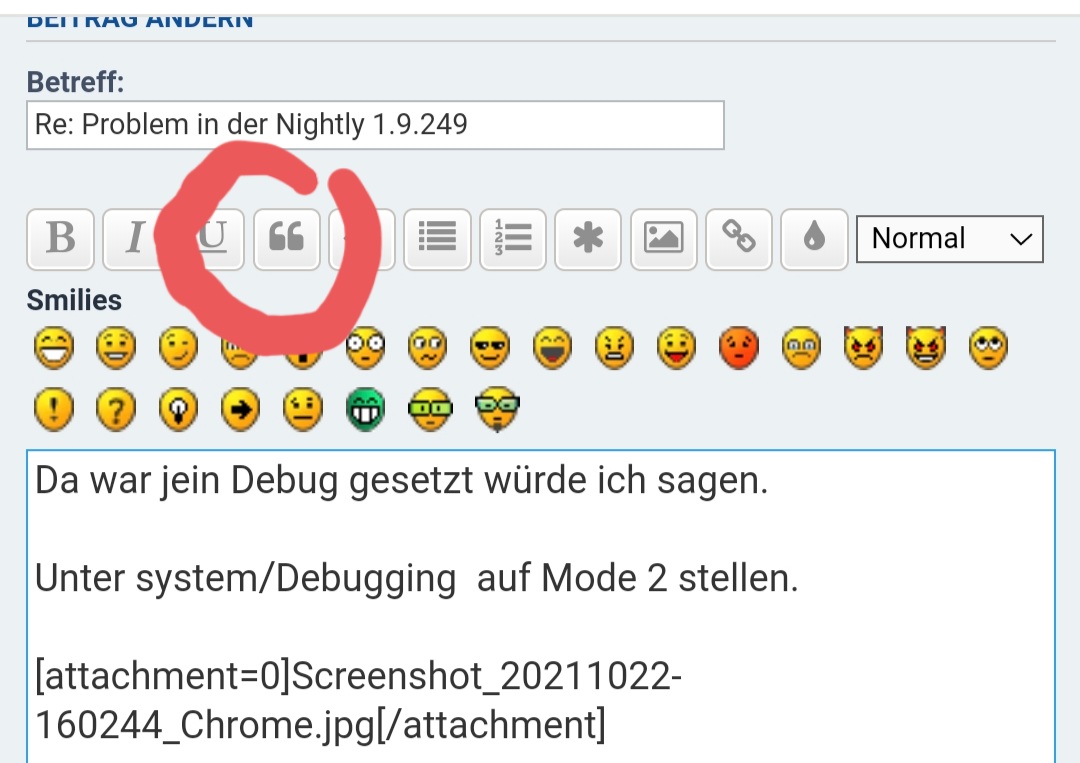Open the font size dropdown showing Normal
Screen dimensions: 1080x763
coord(949,239)
